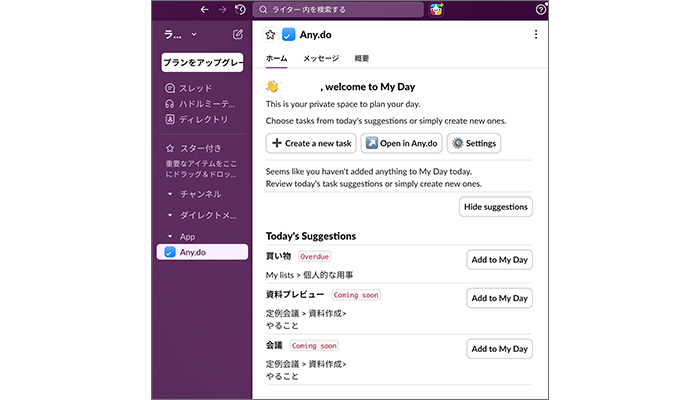
Task: Switch to the ホーム tab
Action: (276, 58)
